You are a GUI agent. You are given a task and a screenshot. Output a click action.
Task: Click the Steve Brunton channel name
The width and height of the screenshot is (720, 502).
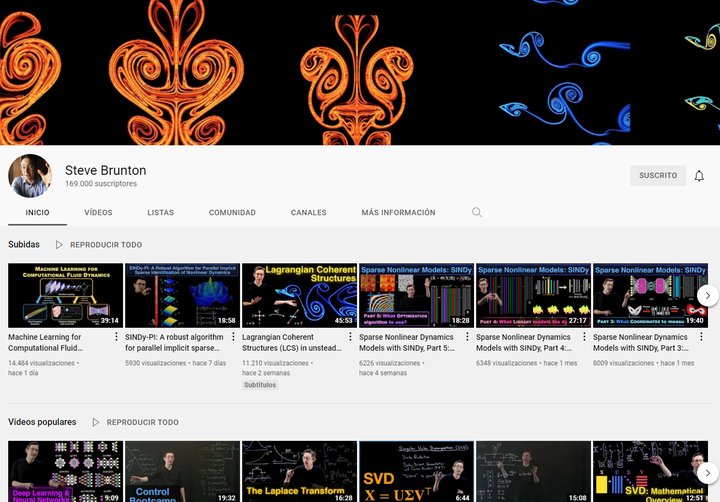click(106, 170)
